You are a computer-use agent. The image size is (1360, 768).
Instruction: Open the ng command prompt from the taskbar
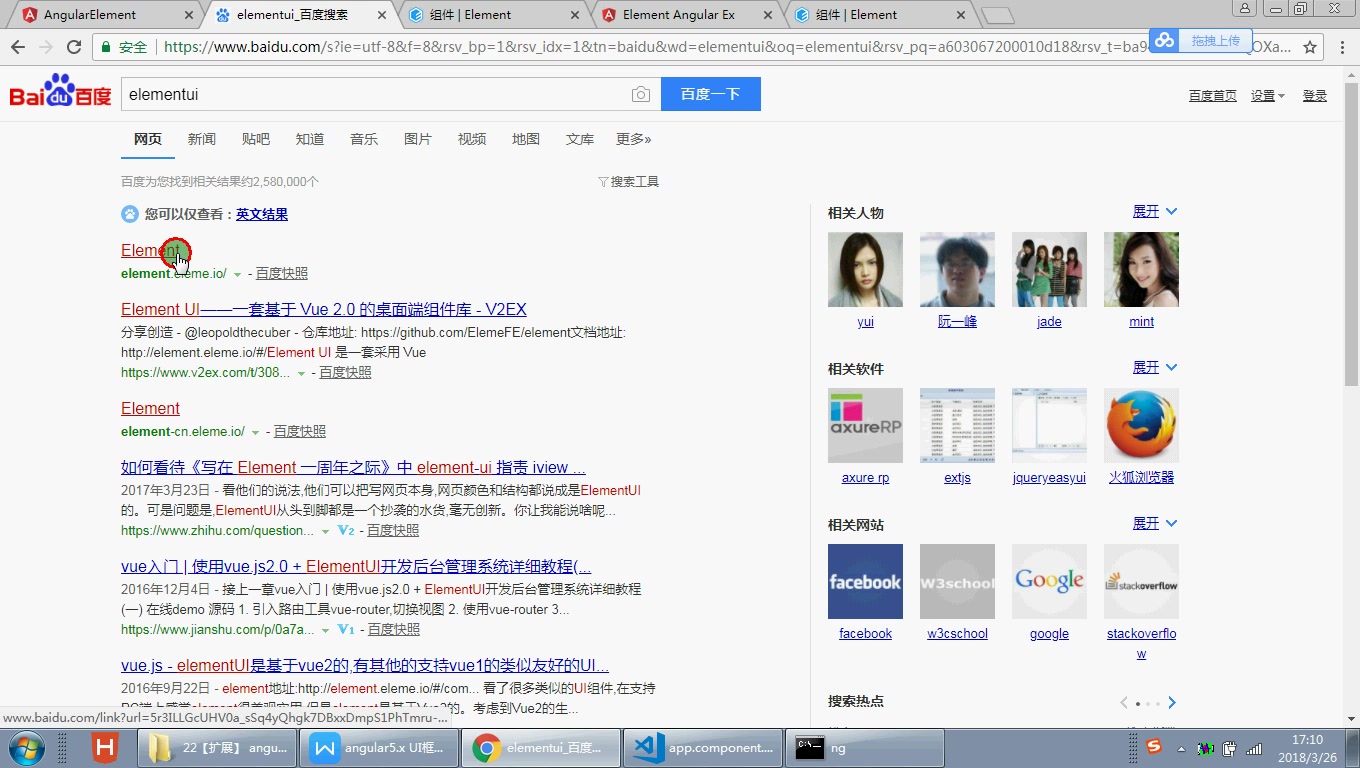click(x=865, y=747)
